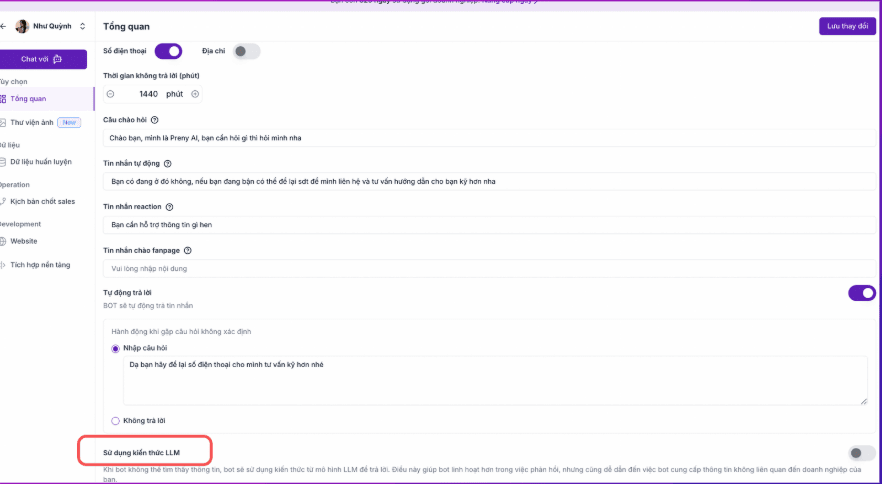The width and height of the screenshot is (882, 484).
Task: Decrease the no-reply time in minutes
Action: [110, 94]
